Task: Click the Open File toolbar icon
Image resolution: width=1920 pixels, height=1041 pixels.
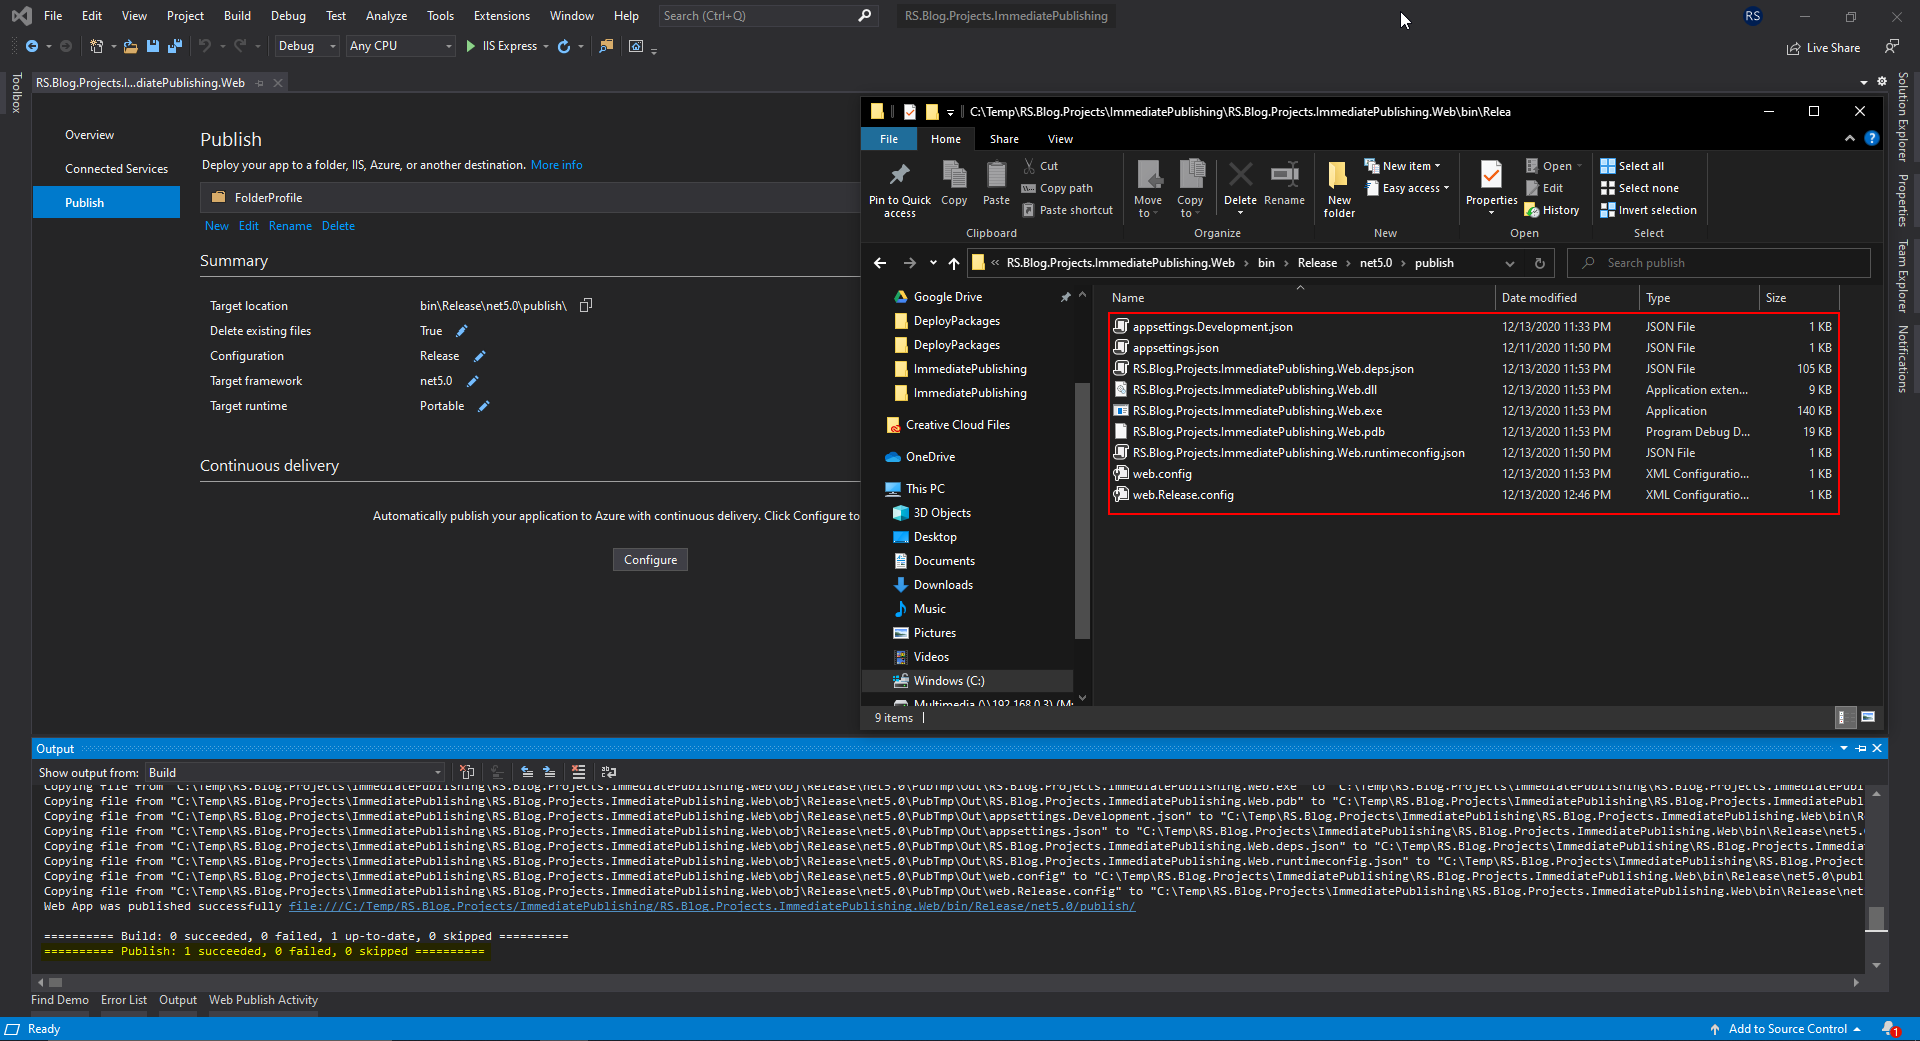Action: (x=131, y=46)
